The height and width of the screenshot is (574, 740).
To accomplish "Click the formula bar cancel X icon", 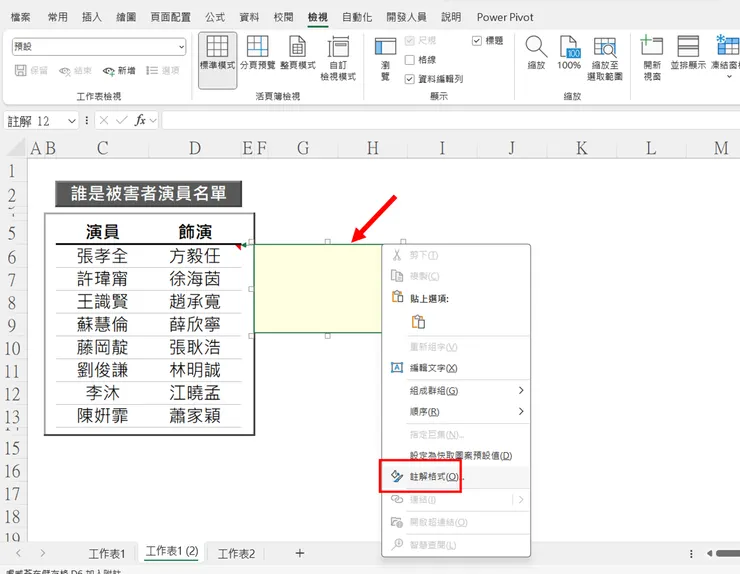I will [104, 120].
